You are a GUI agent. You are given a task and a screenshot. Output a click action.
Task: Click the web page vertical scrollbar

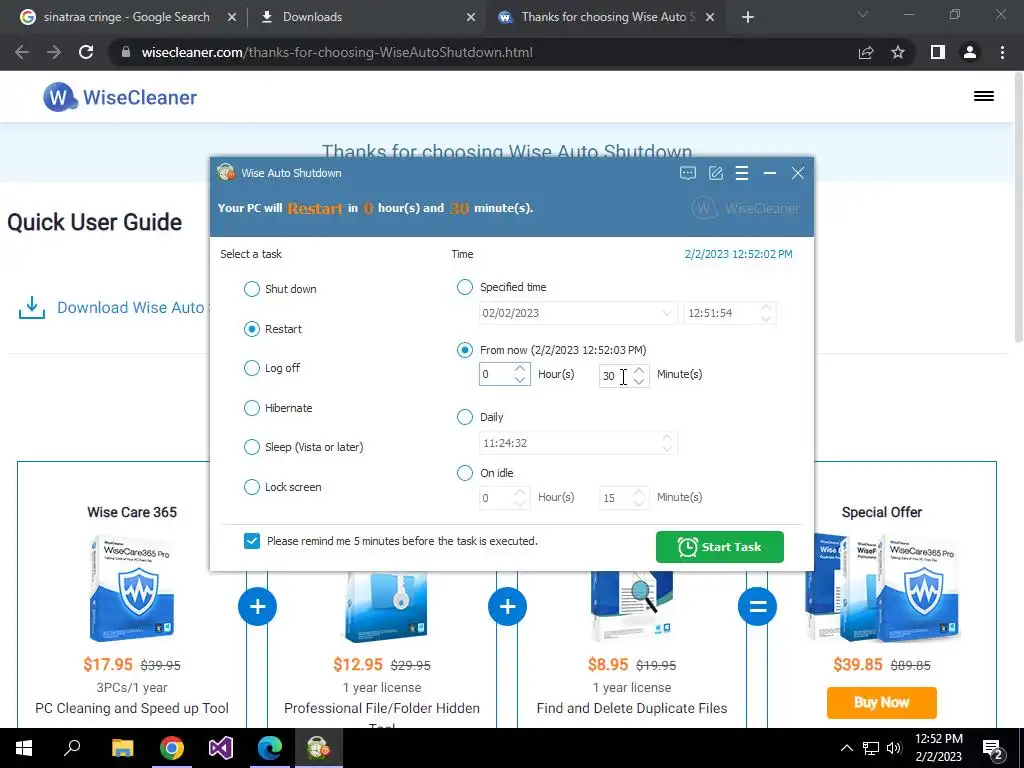pyautogui.click(x=1018, y=209)
